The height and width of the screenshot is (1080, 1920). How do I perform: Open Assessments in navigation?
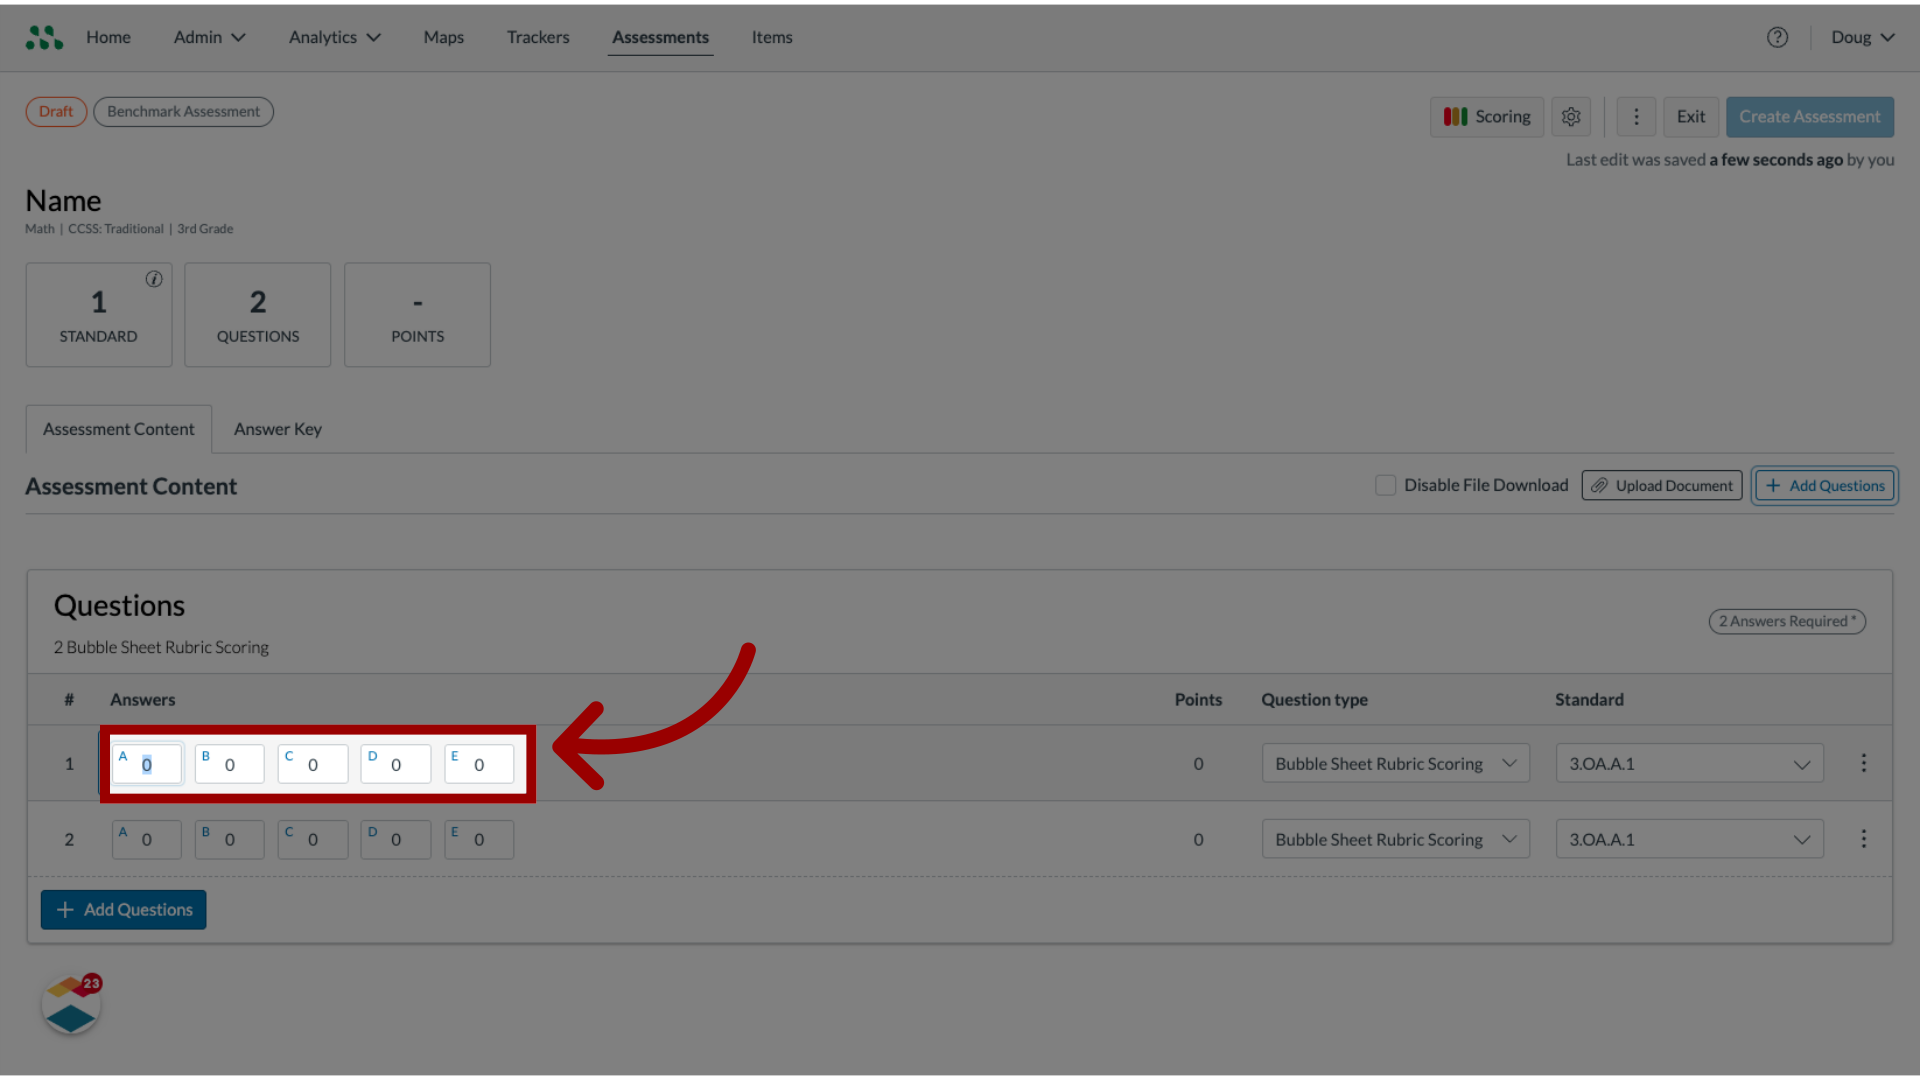click(x=660, y=37)
